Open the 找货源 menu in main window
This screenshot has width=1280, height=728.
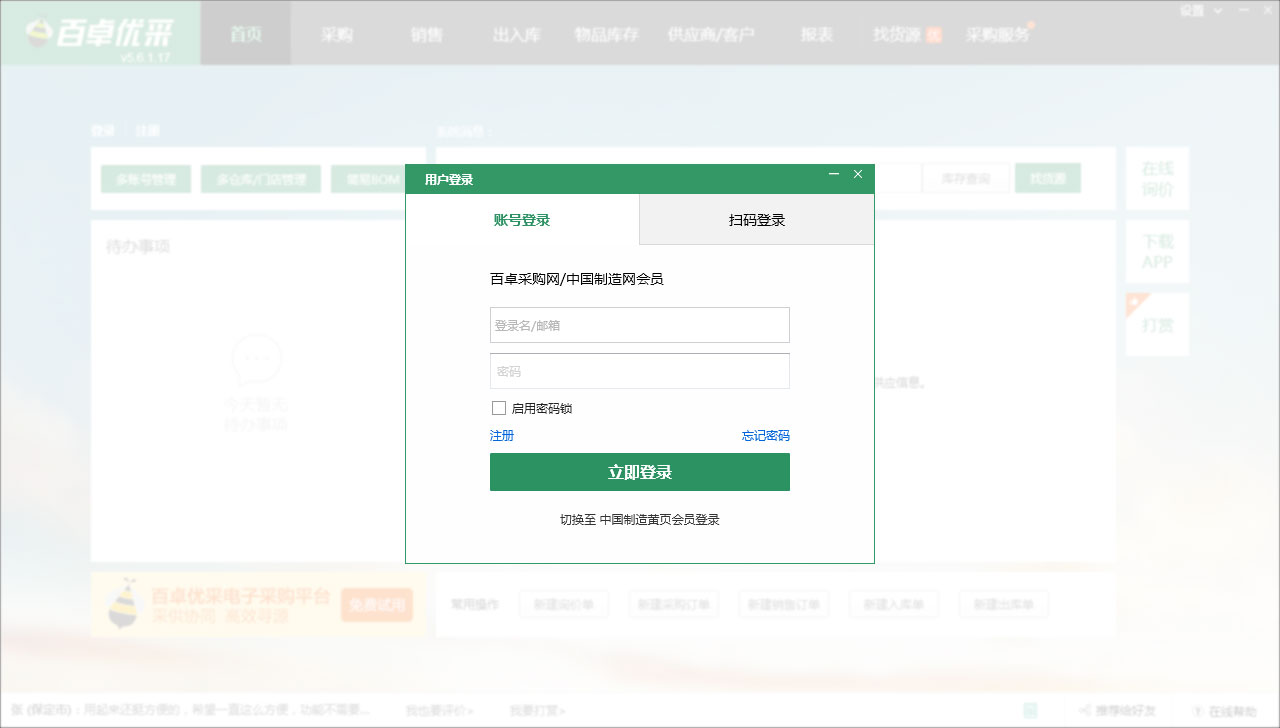click(897, 34)
